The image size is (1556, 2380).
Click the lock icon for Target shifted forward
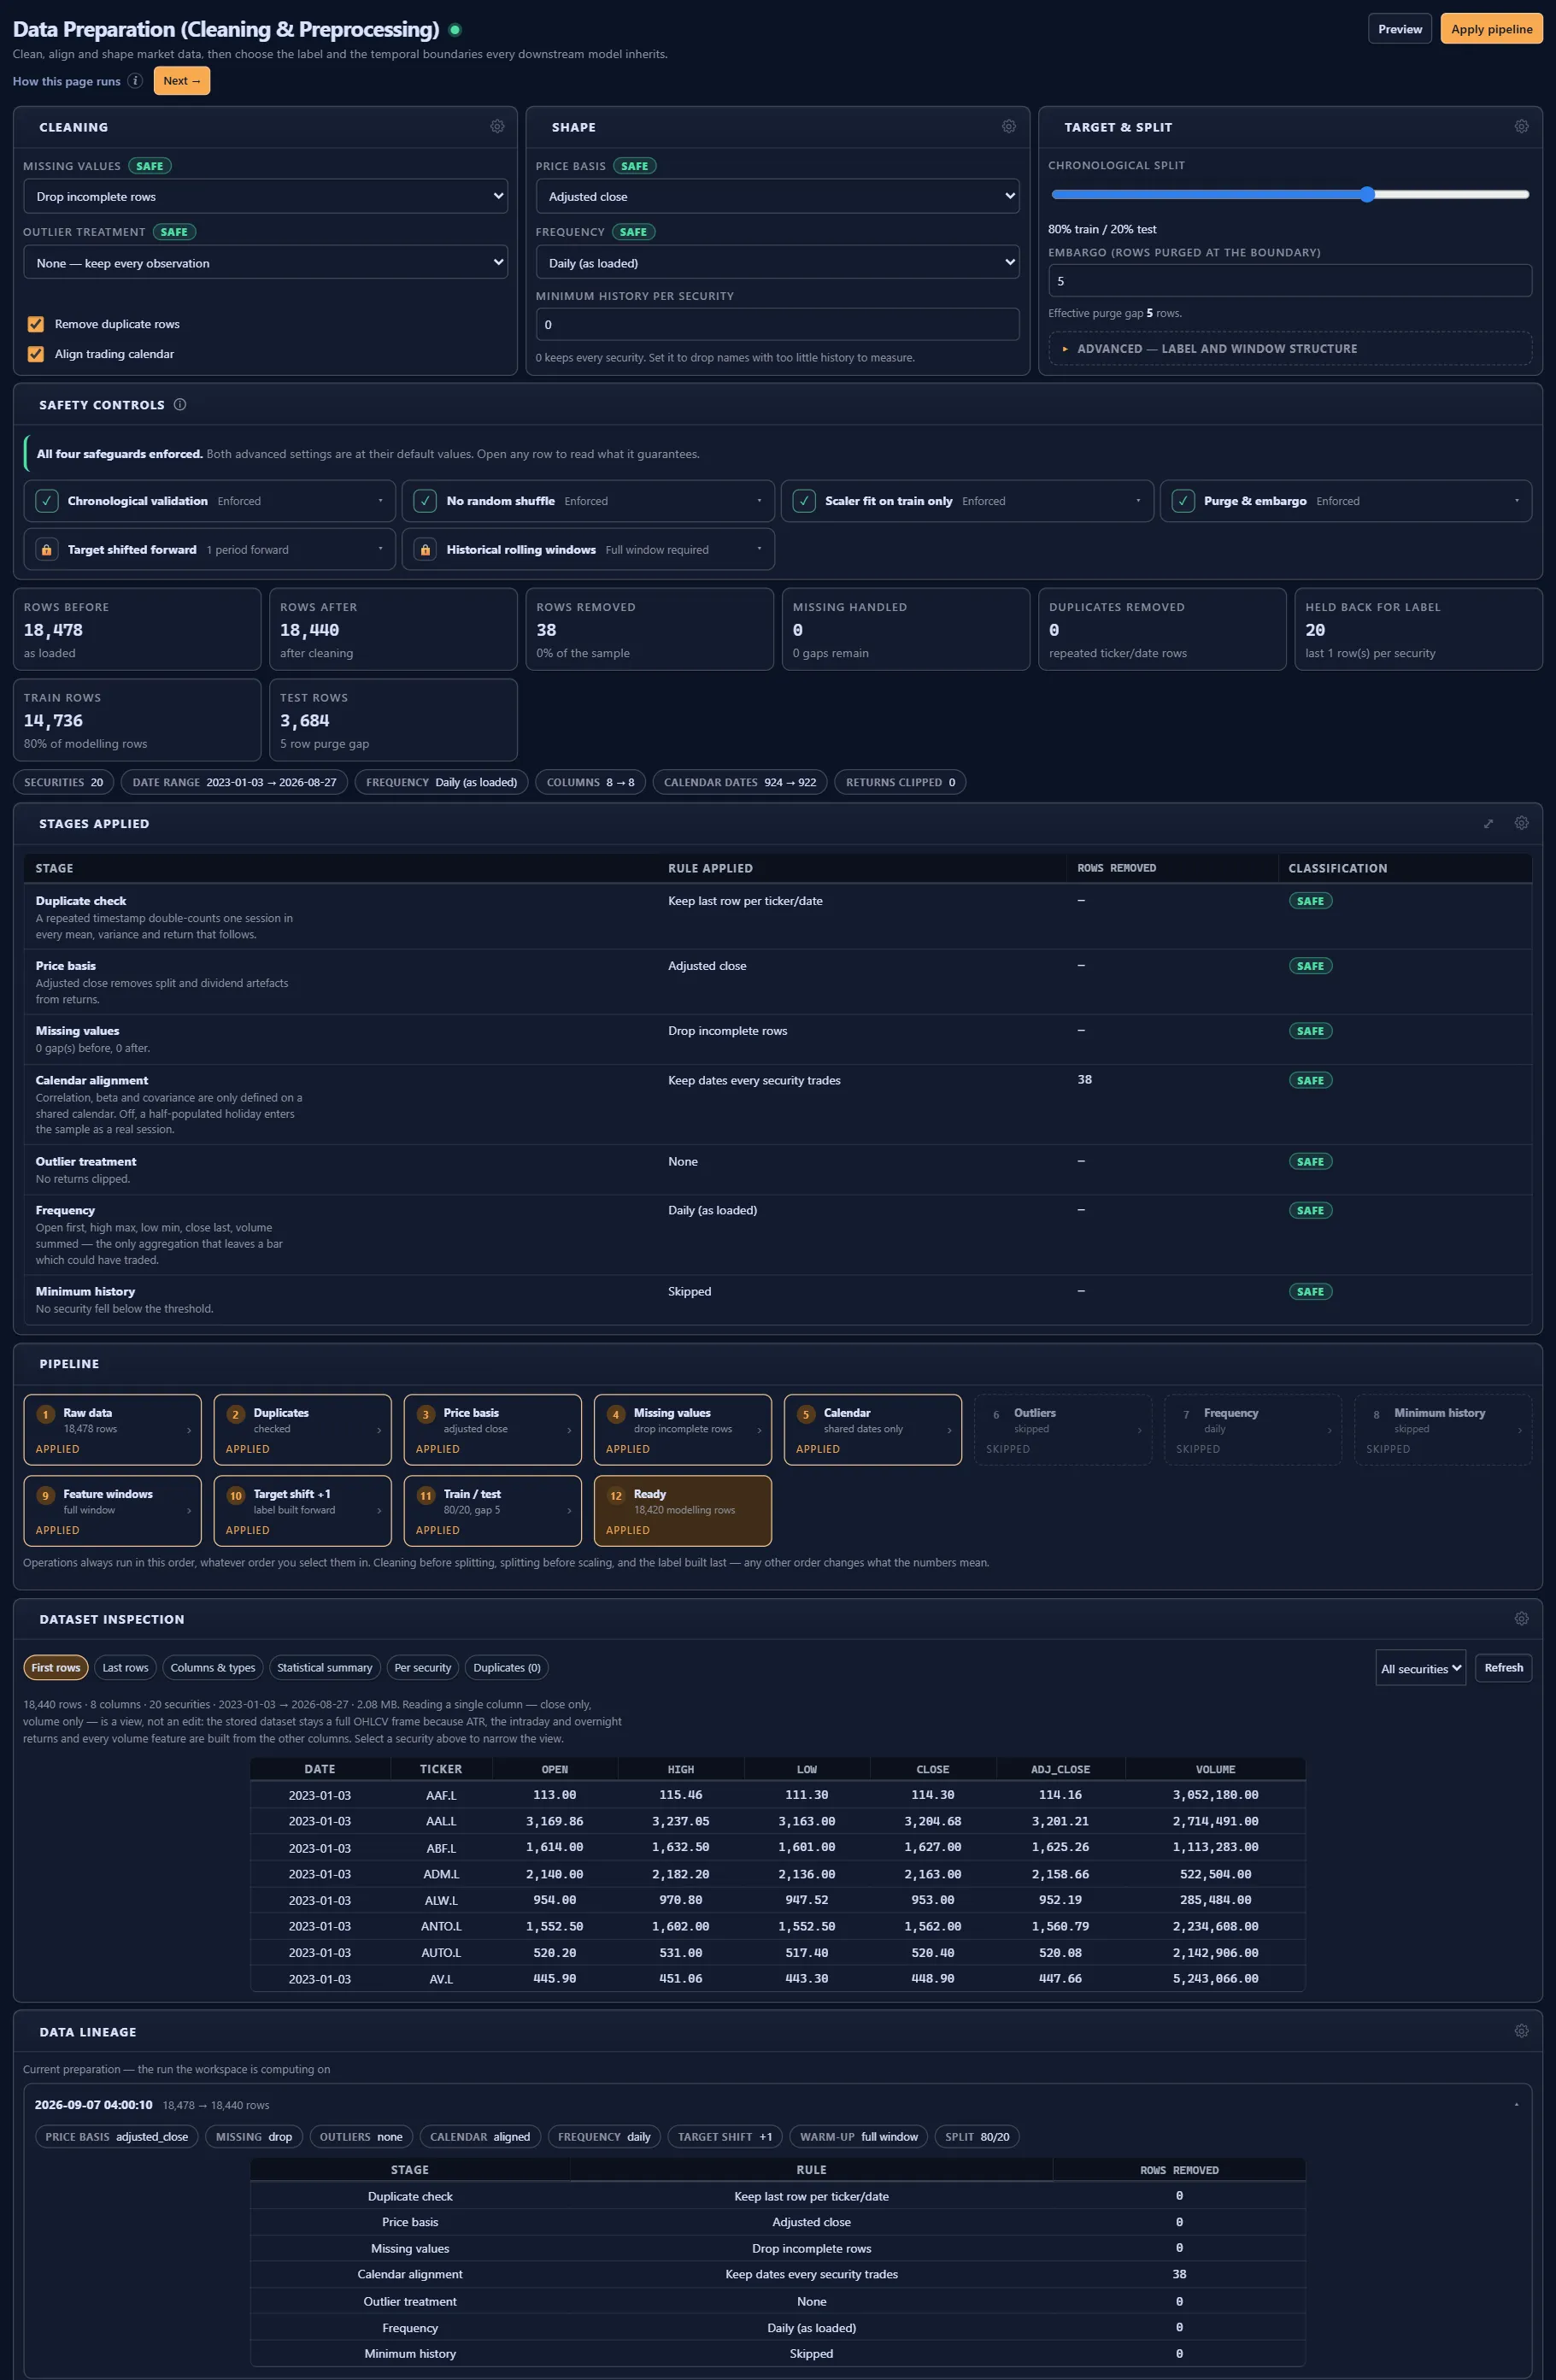click(46, 550)
